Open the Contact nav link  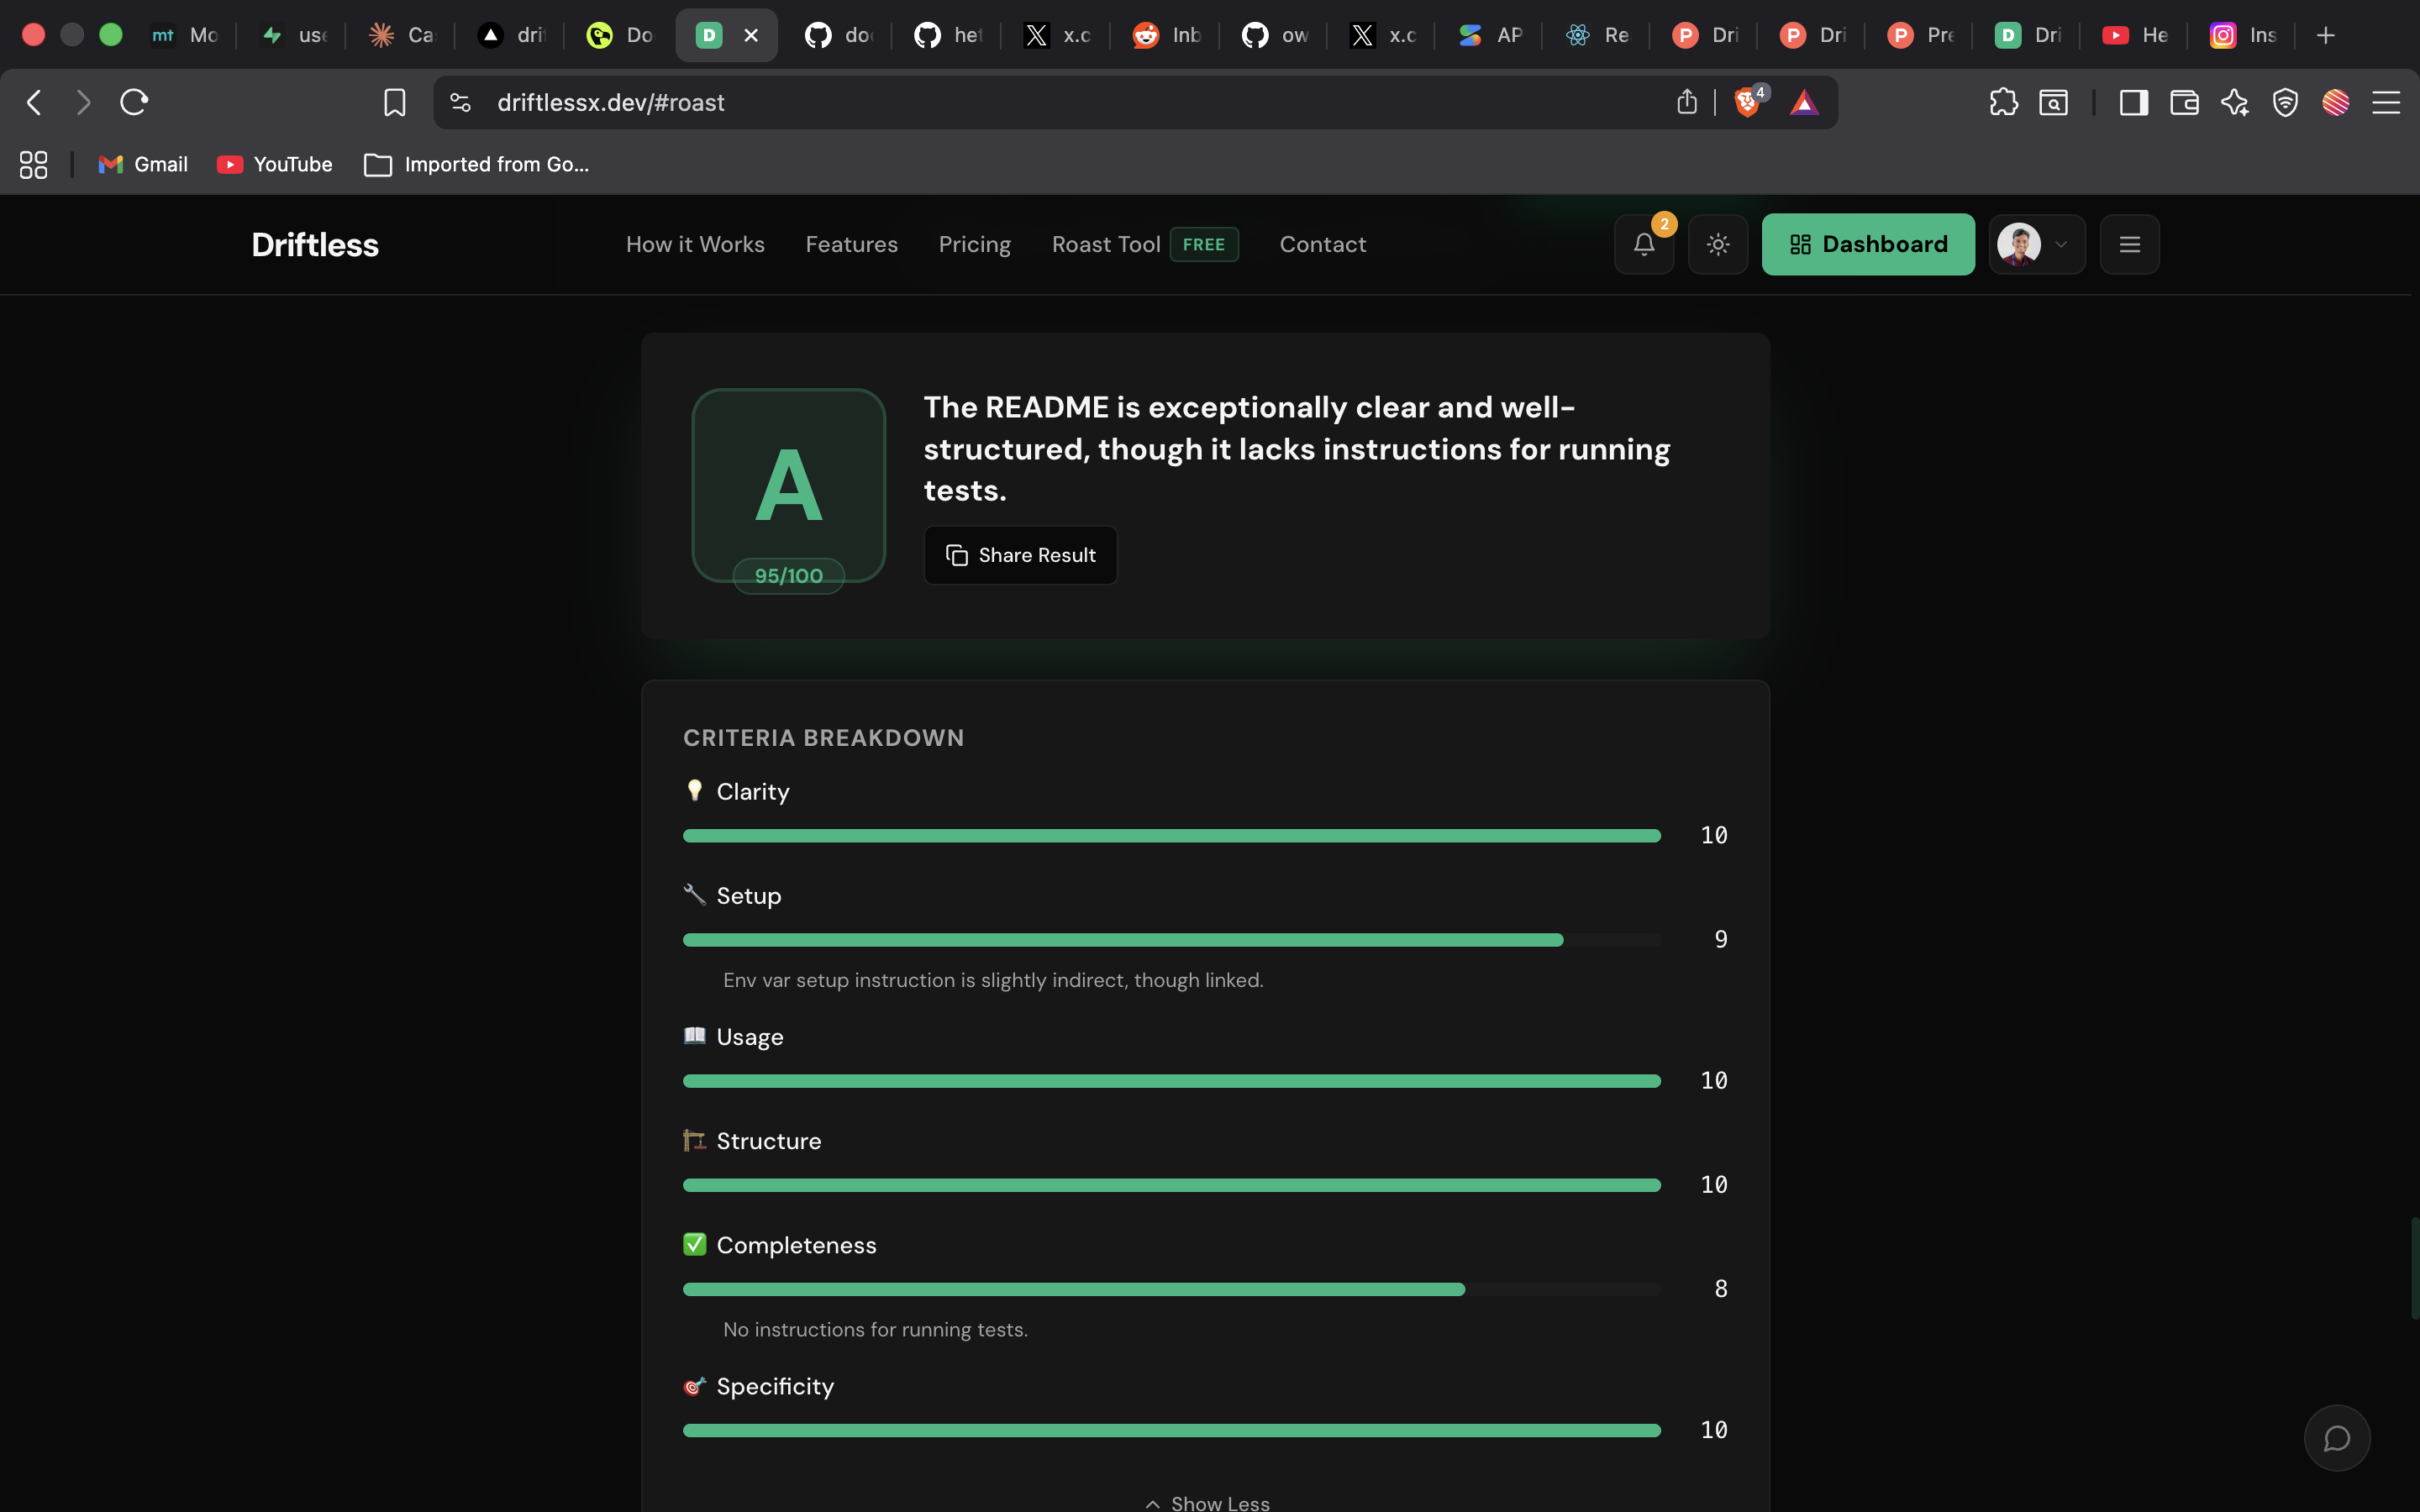point(1323,244)
